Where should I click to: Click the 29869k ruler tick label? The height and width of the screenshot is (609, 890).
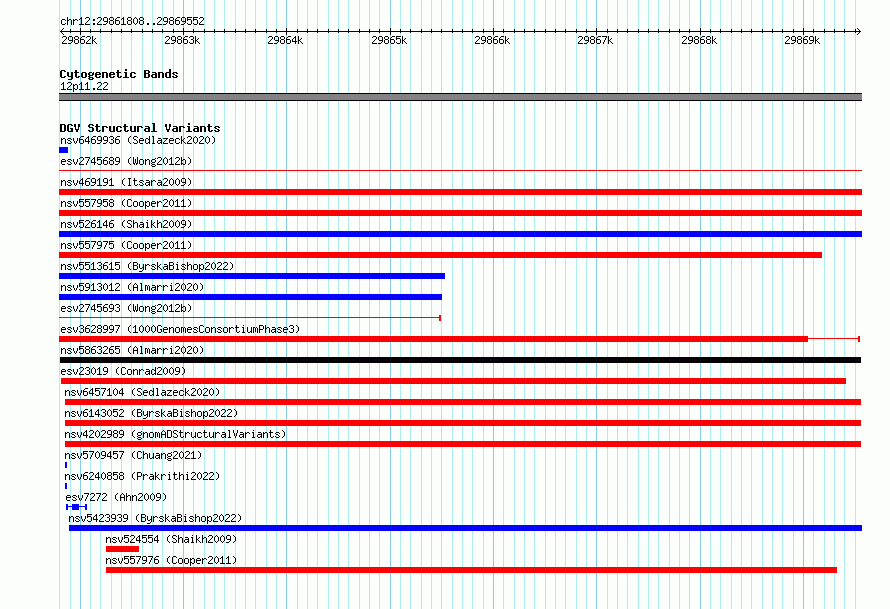802,40
